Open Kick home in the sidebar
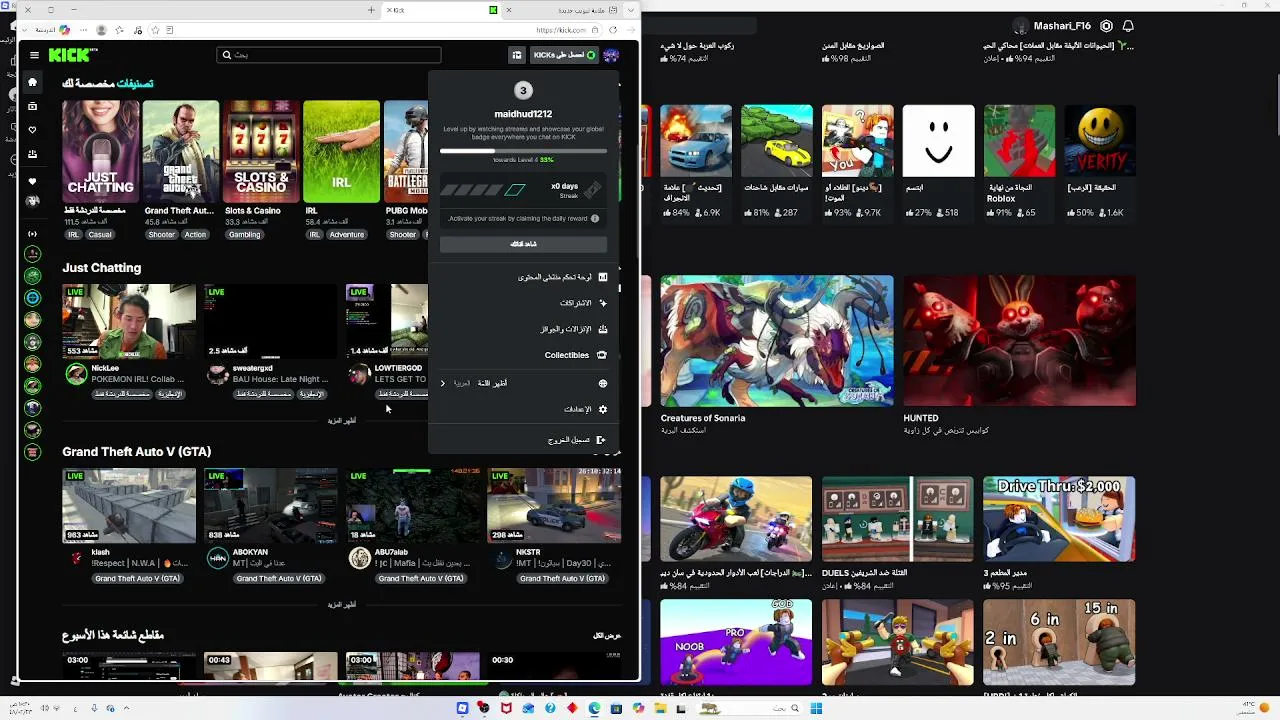The image size is (1280, 720). (32, 82)
